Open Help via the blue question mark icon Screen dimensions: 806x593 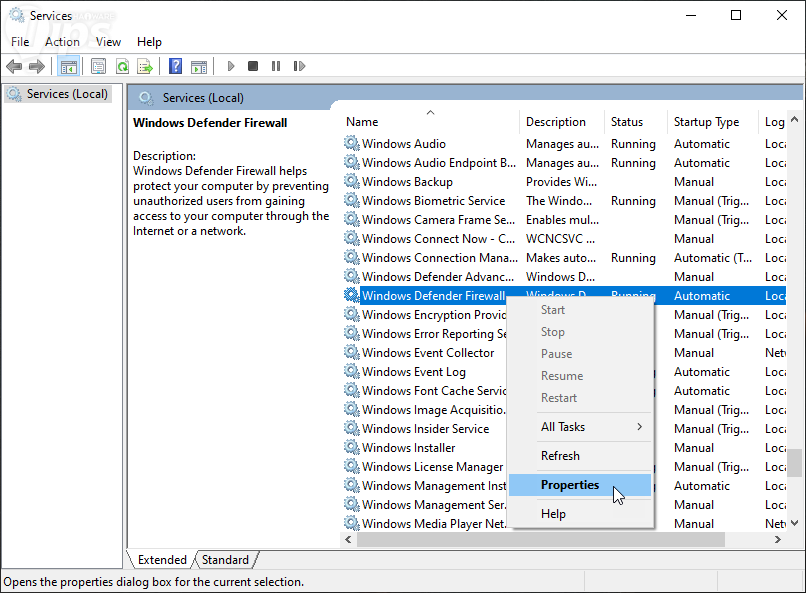click(x=175, y=66)
